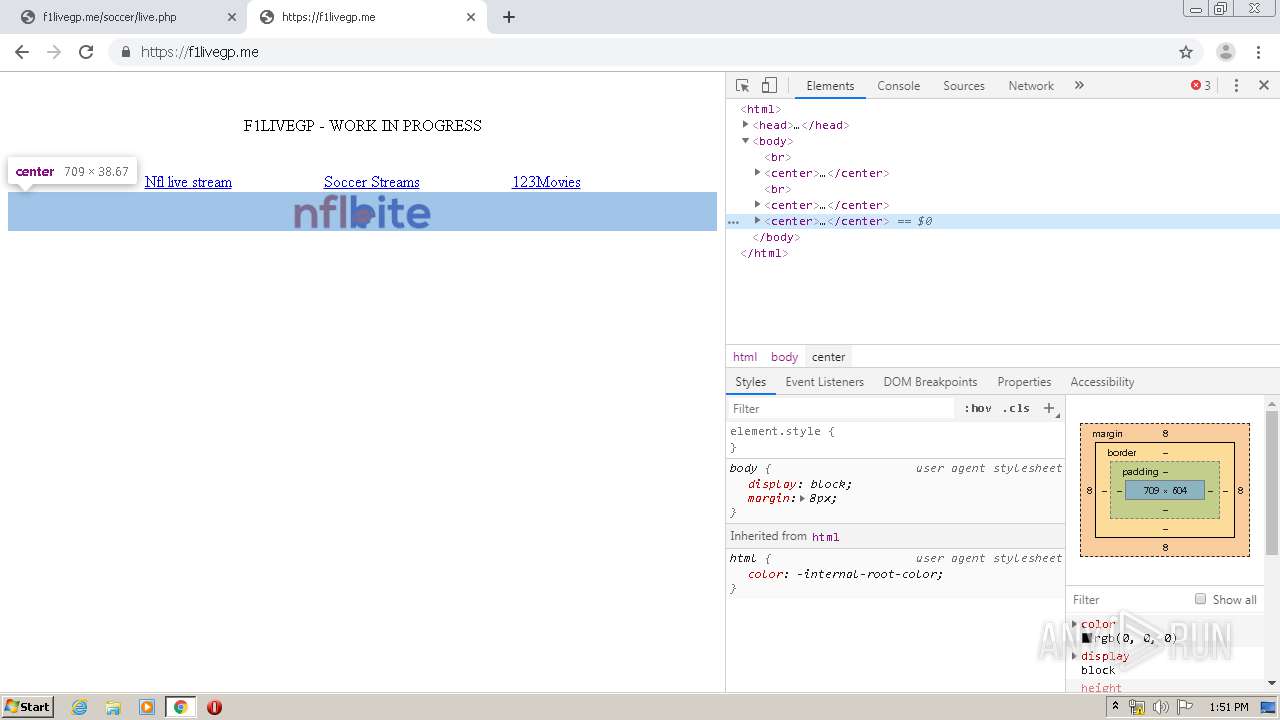
Task: Open the 123Movies link
Action: tap(546, 182)
